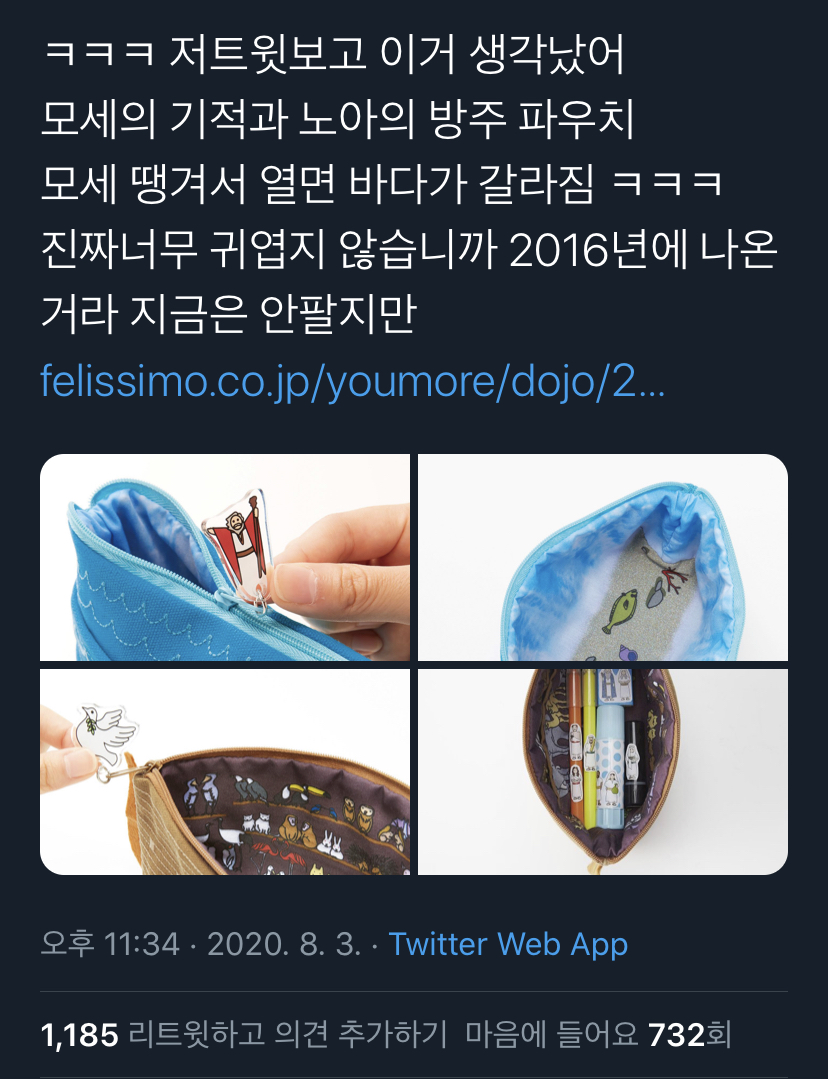828x1079 pixels.
Task: View the pouch with pens photo
Action: (603, 771)
